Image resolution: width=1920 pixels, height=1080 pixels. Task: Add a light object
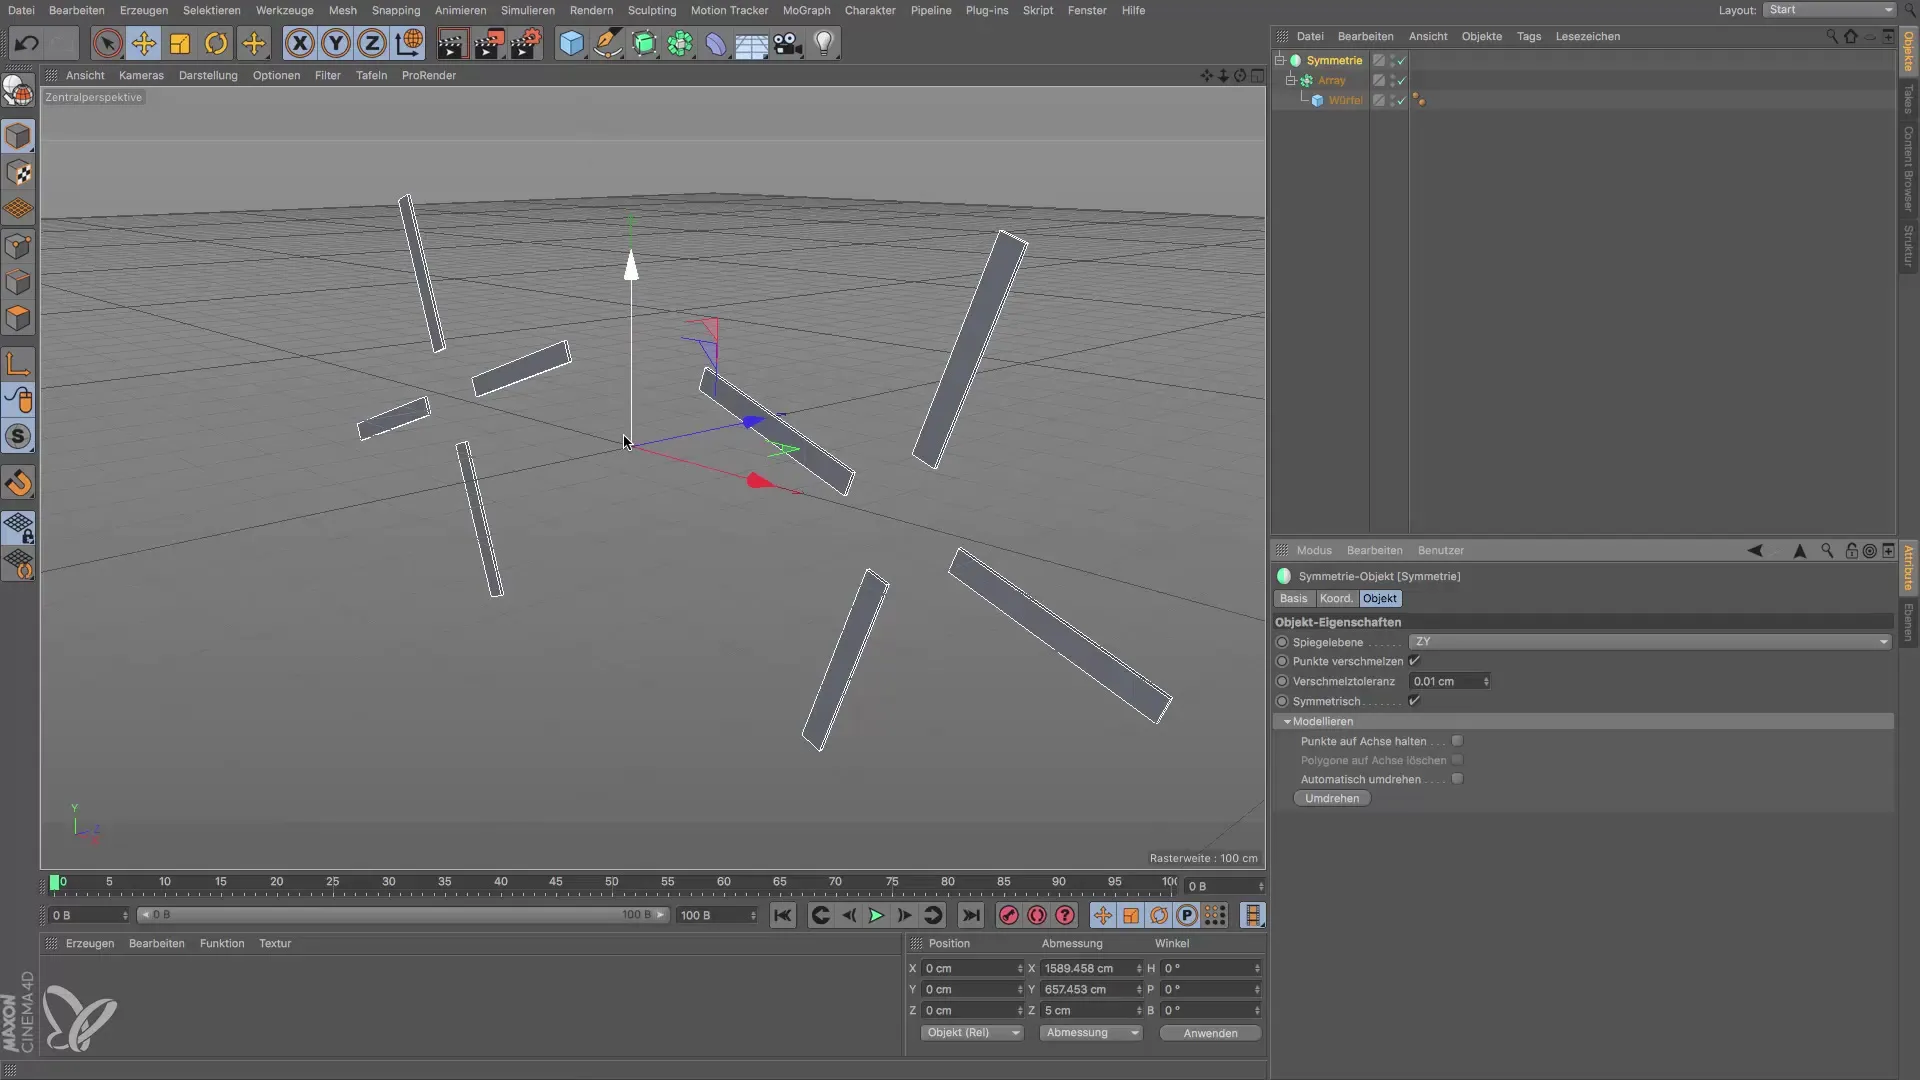824,44
